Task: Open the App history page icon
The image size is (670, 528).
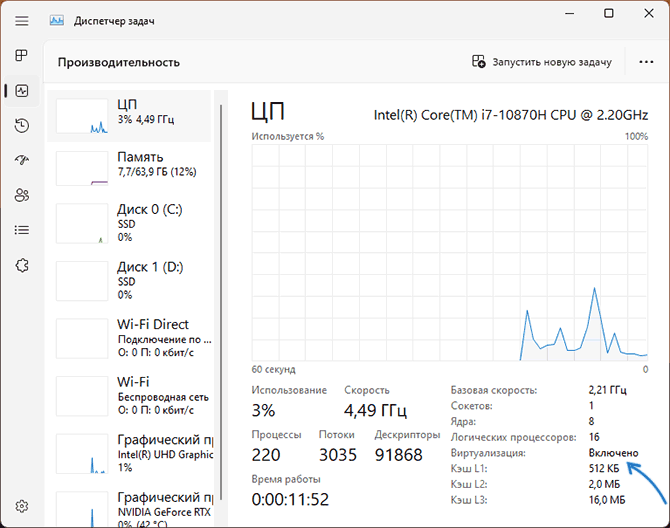Action: (x=22, y=126)
